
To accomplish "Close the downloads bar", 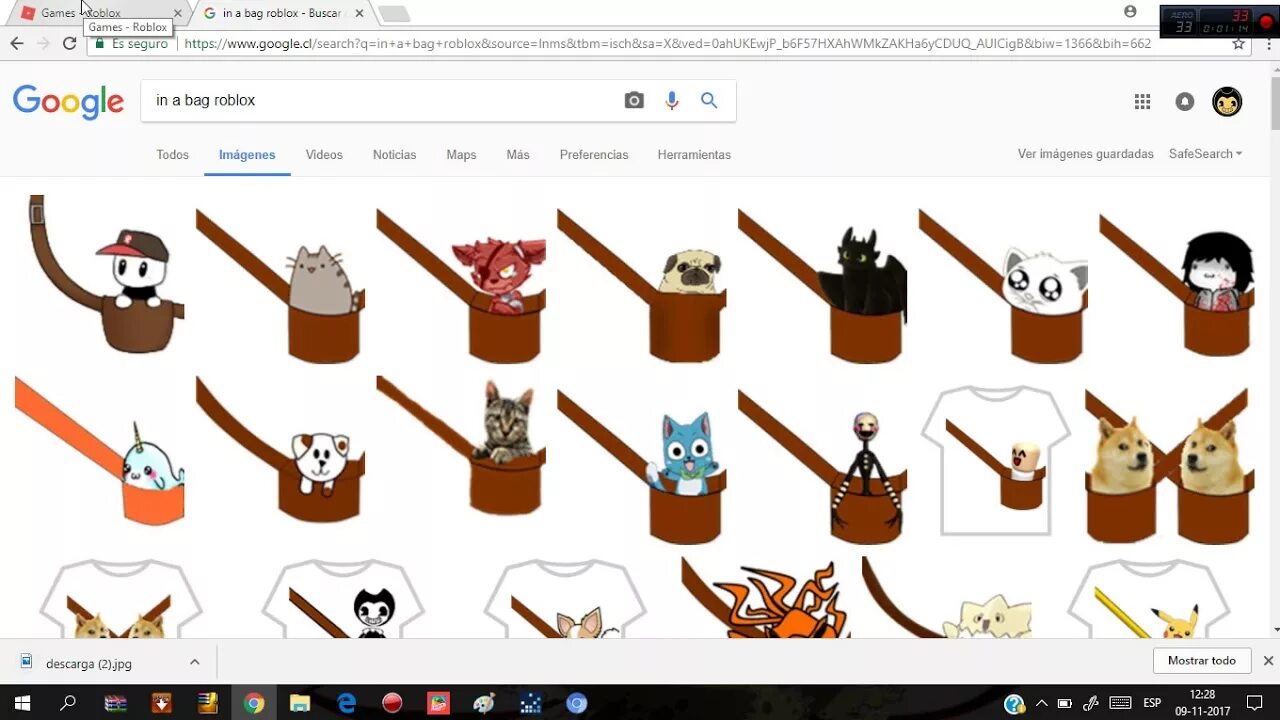I will pyautogui.click(x=1268, y=661).
